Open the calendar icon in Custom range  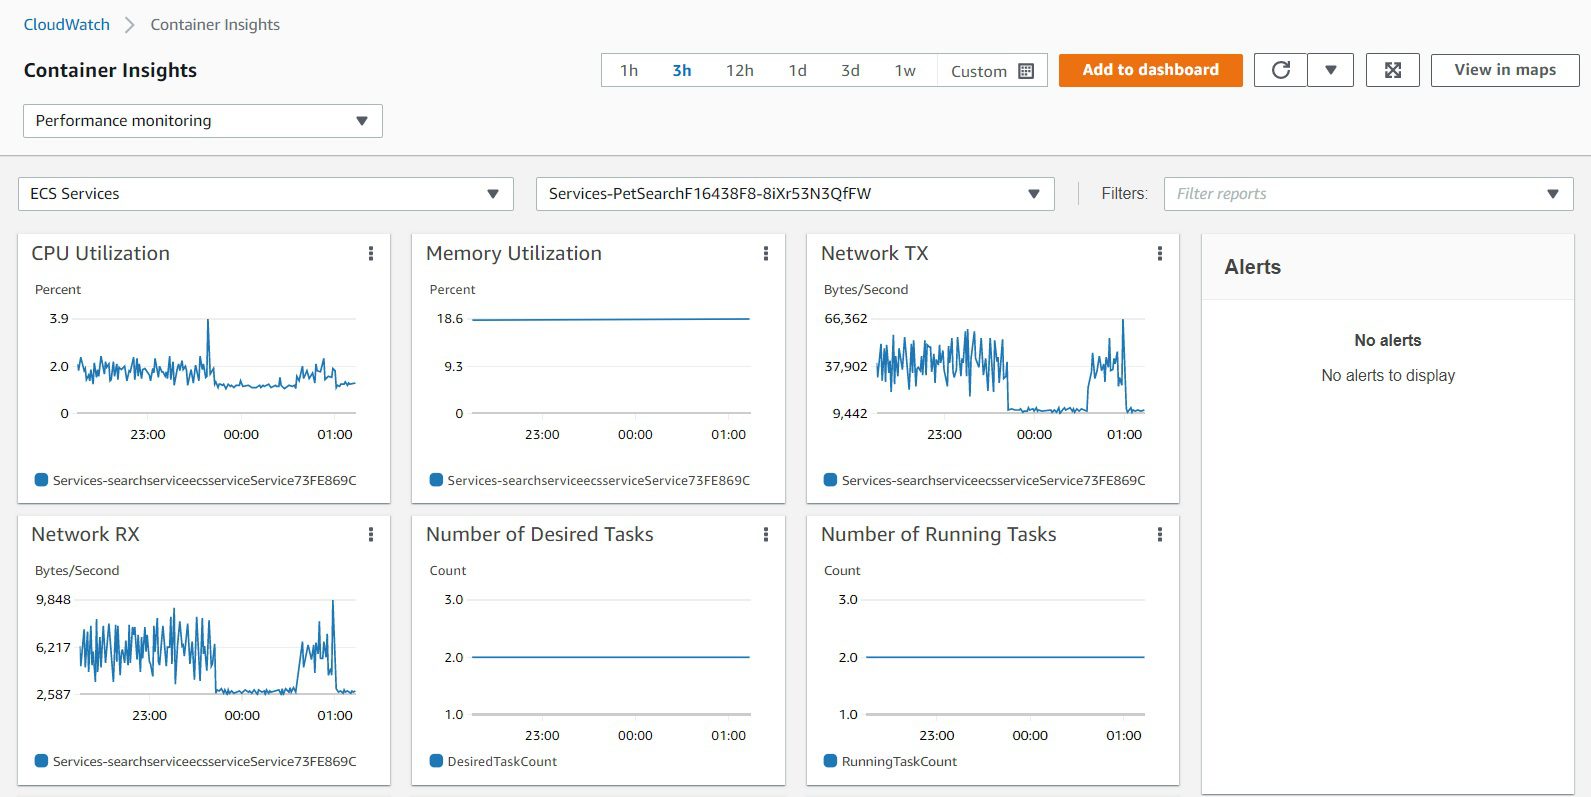point(1026,71)
